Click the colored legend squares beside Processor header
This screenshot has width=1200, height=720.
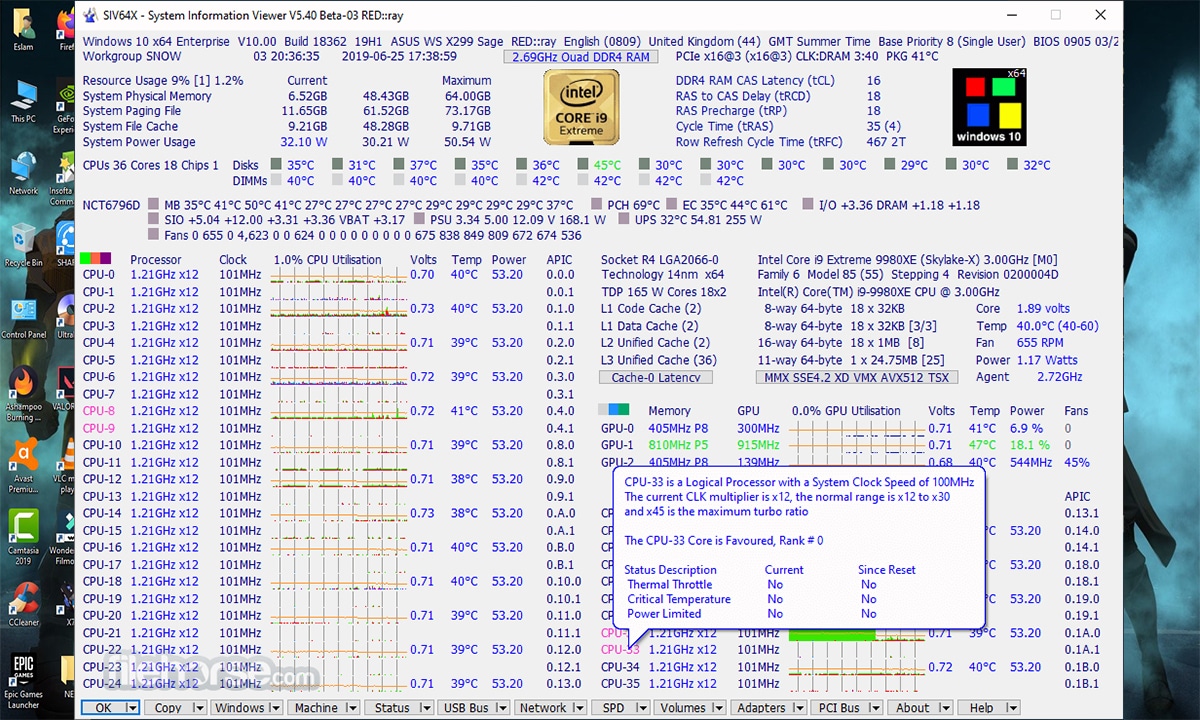97,257
